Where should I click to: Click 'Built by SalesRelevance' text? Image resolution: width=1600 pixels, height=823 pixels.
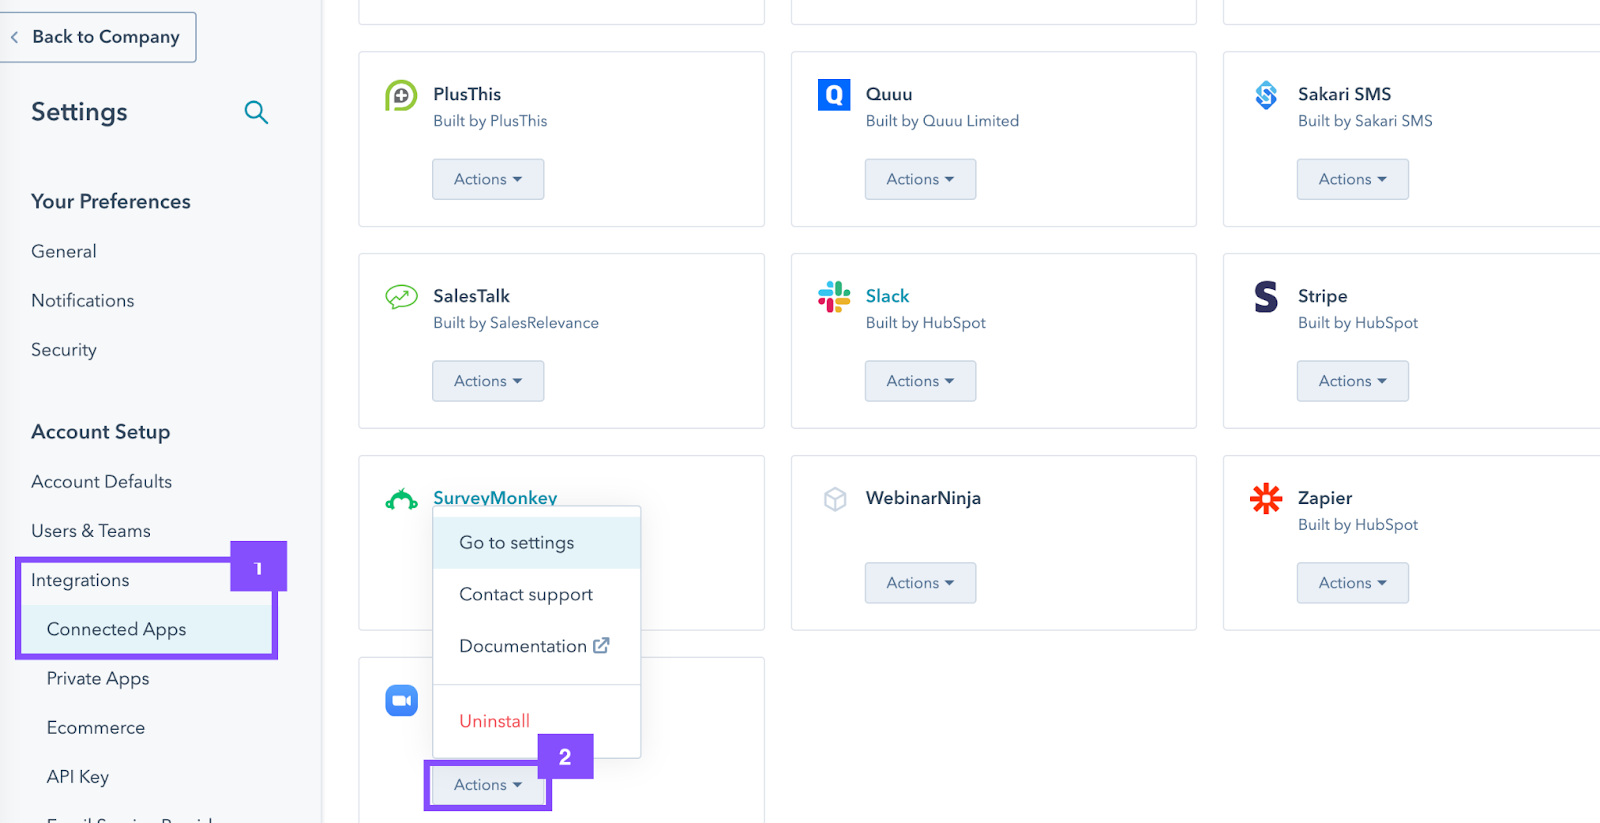tap(516, 323)
